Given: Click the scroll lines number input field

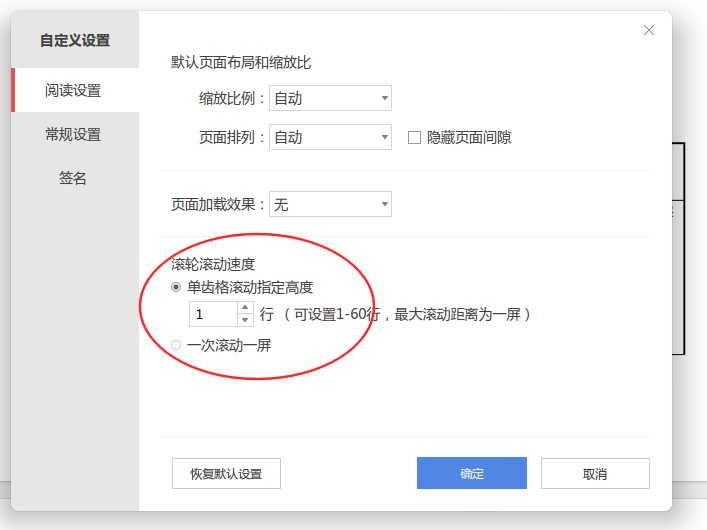Looking at the screenshot, I should click(213, 314).
